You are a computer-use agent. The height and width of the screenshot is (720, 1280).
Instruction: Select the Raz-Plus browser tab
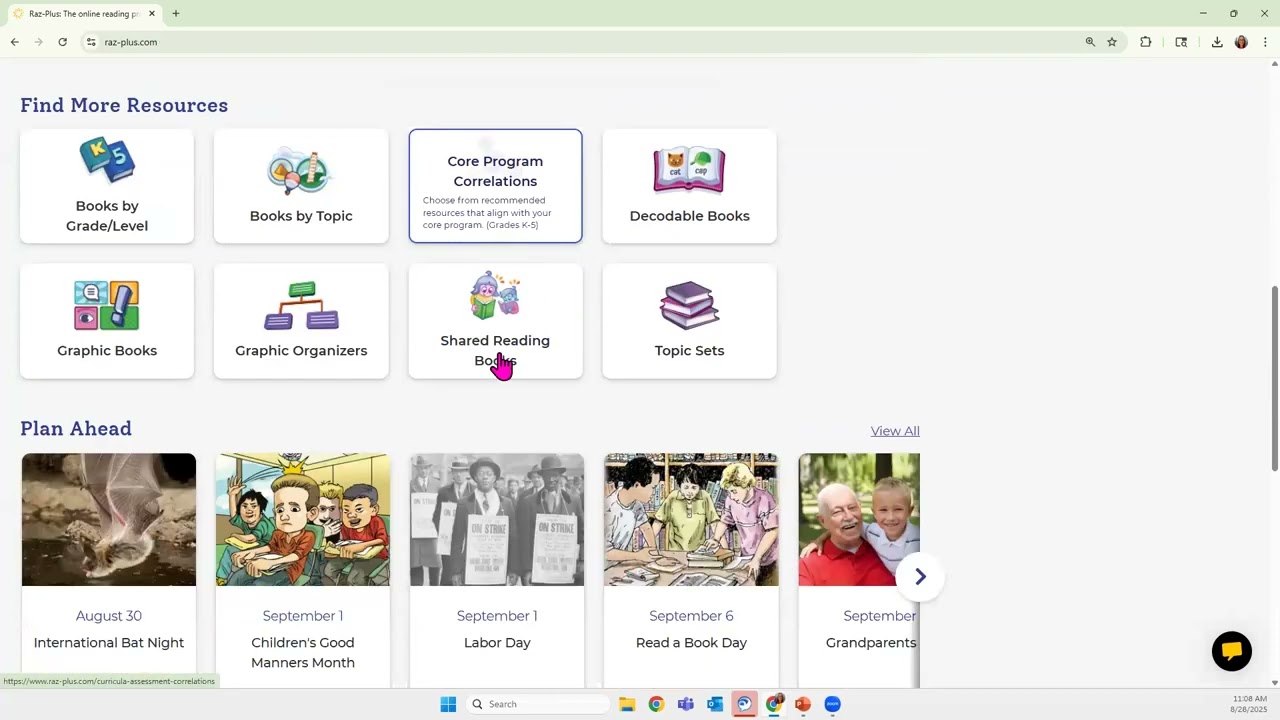[84, 14]
